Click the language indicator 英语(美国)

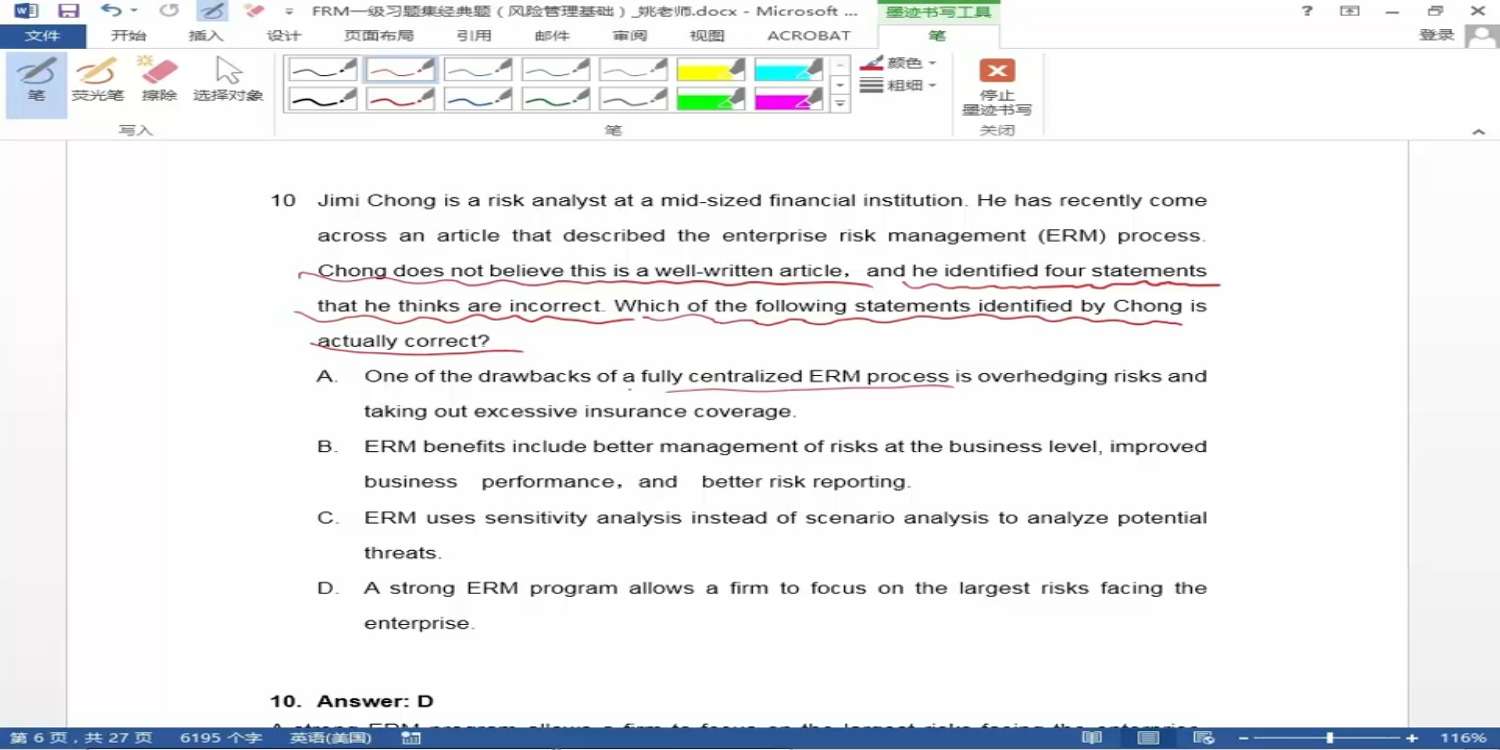pyautogui.click(x=331, y=738)
